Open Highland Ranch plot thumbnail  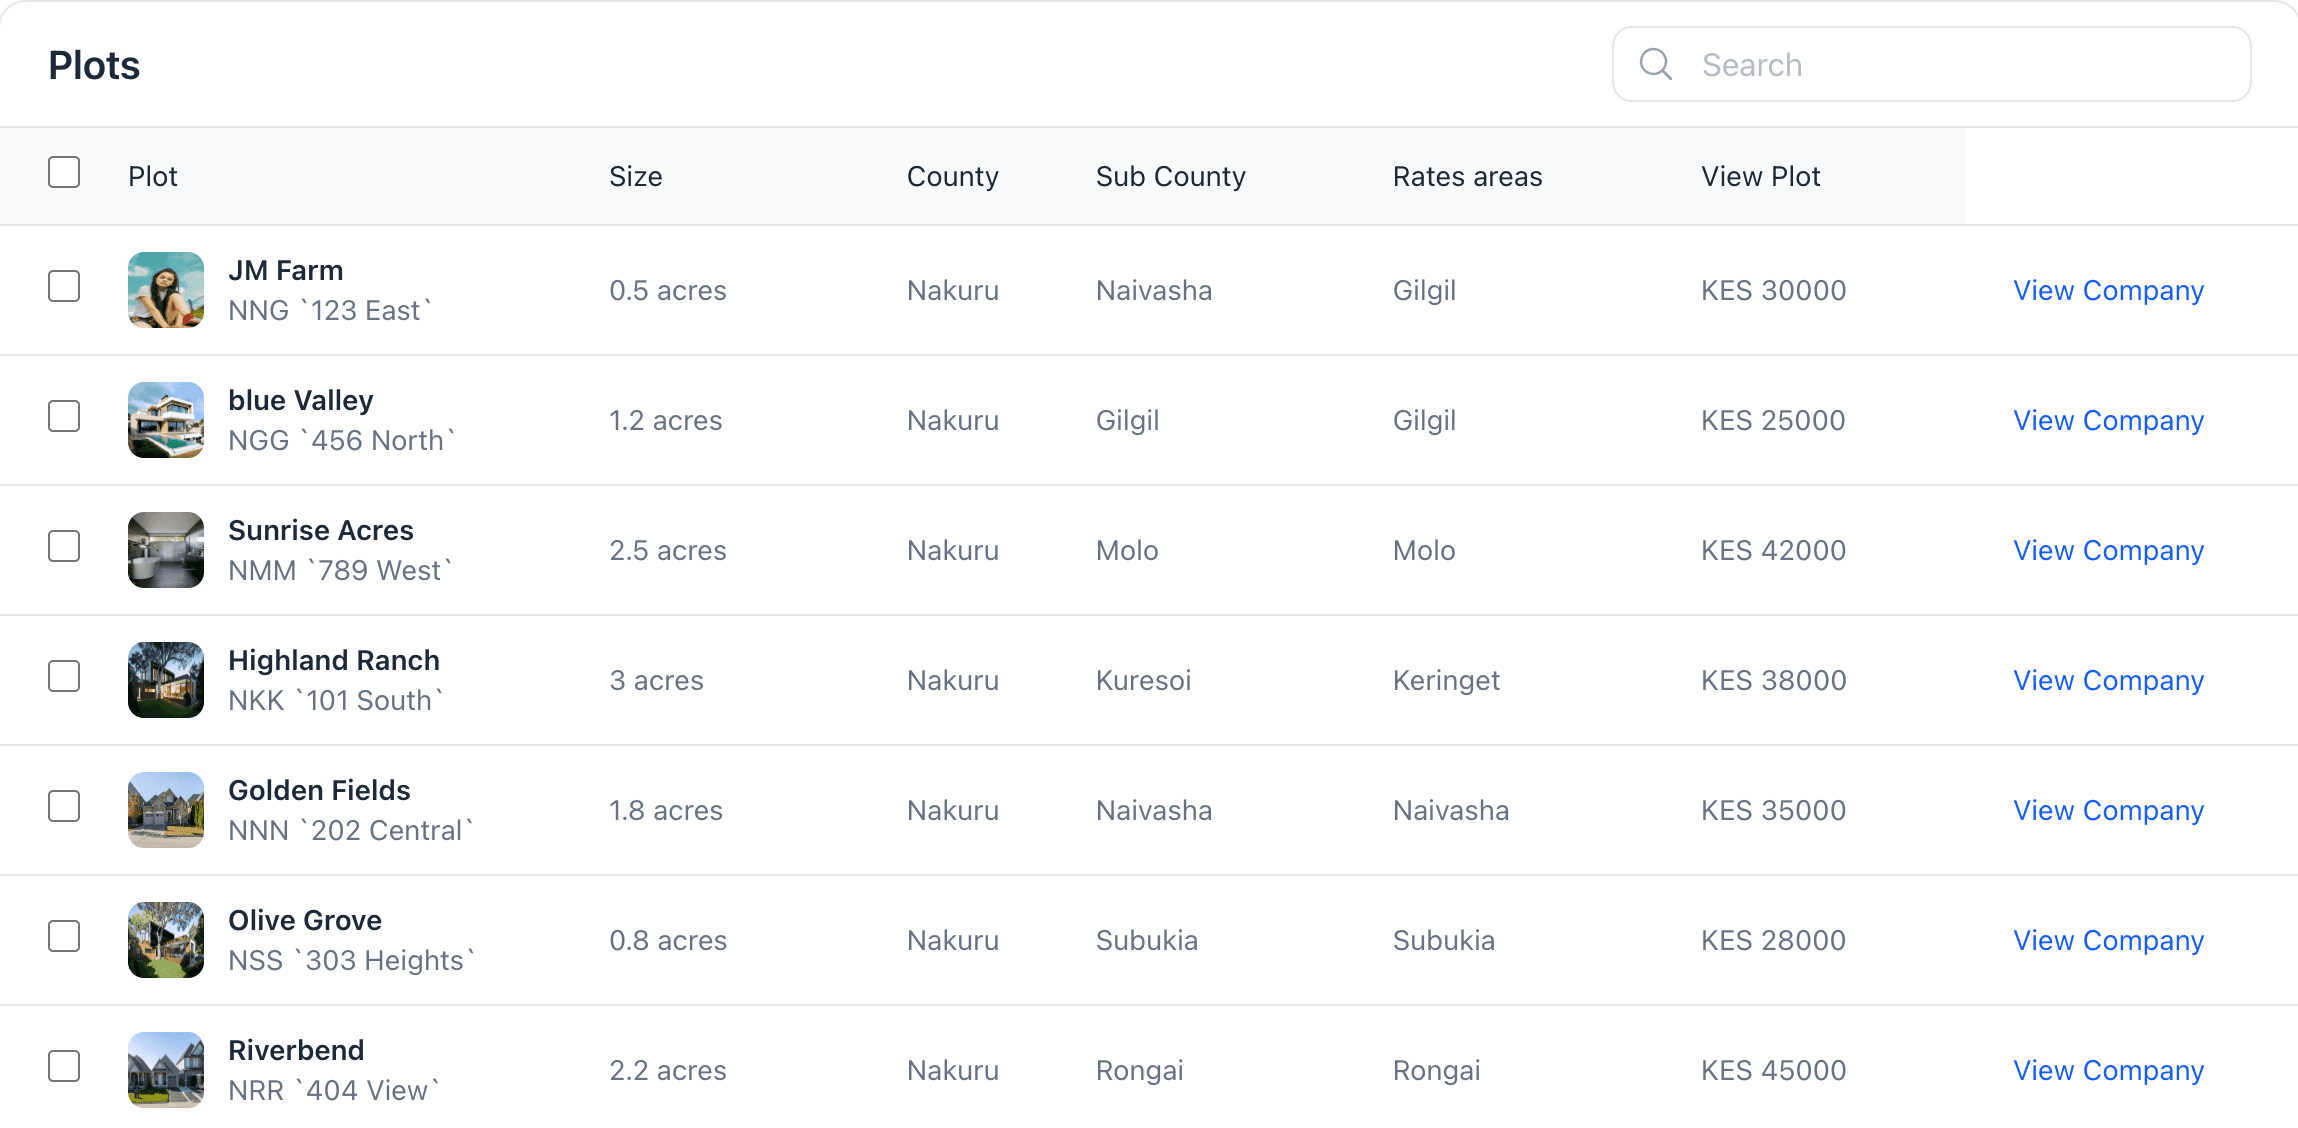[166, 680]
